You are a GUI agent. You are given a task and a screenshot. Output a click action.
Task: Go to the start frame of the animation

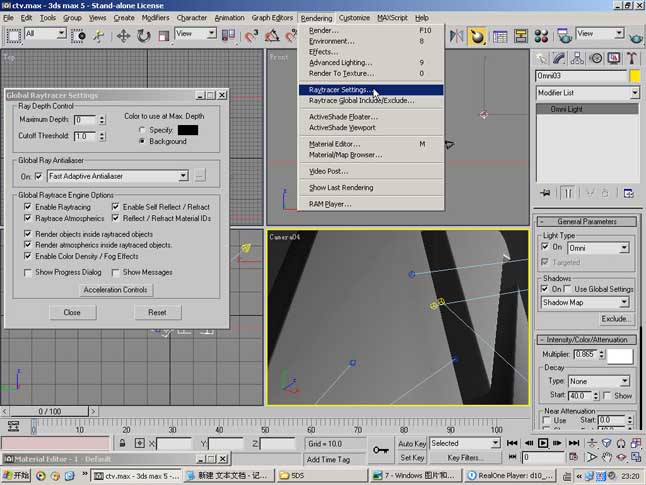pos(512,443)
